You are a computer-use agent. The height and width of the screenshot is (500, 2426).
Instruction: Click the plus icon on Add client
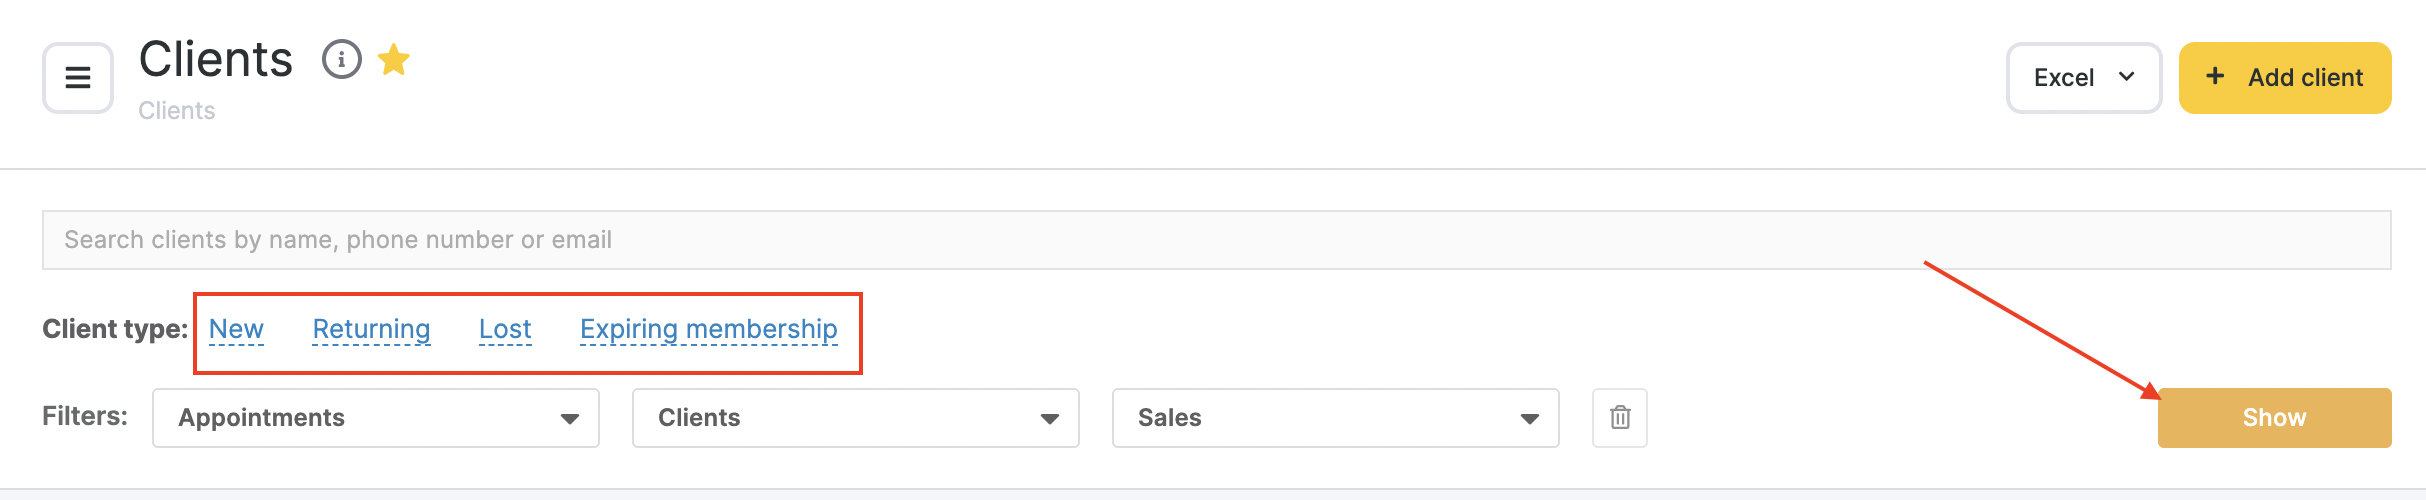pyautogui.click(x=2215, y=77)
